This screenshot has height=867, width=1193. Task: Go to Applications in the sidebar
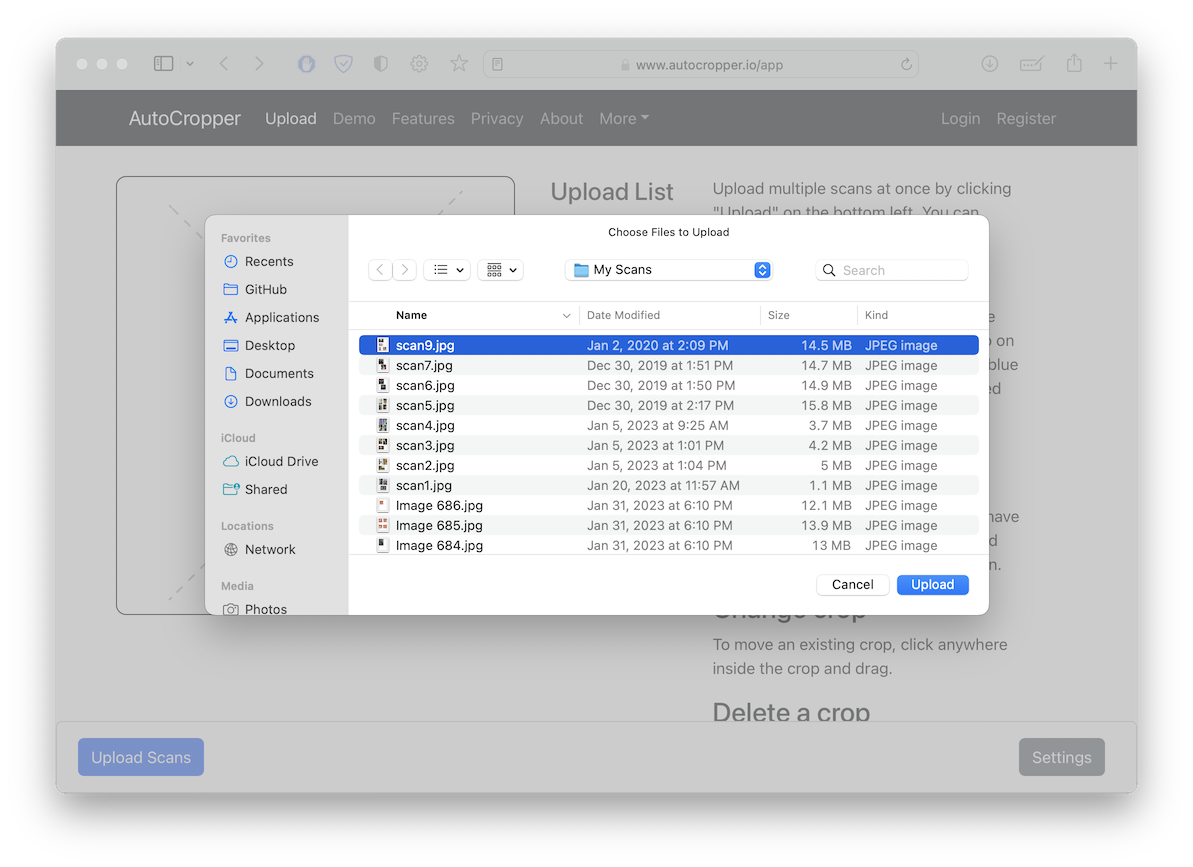click(x=271, y=318)
